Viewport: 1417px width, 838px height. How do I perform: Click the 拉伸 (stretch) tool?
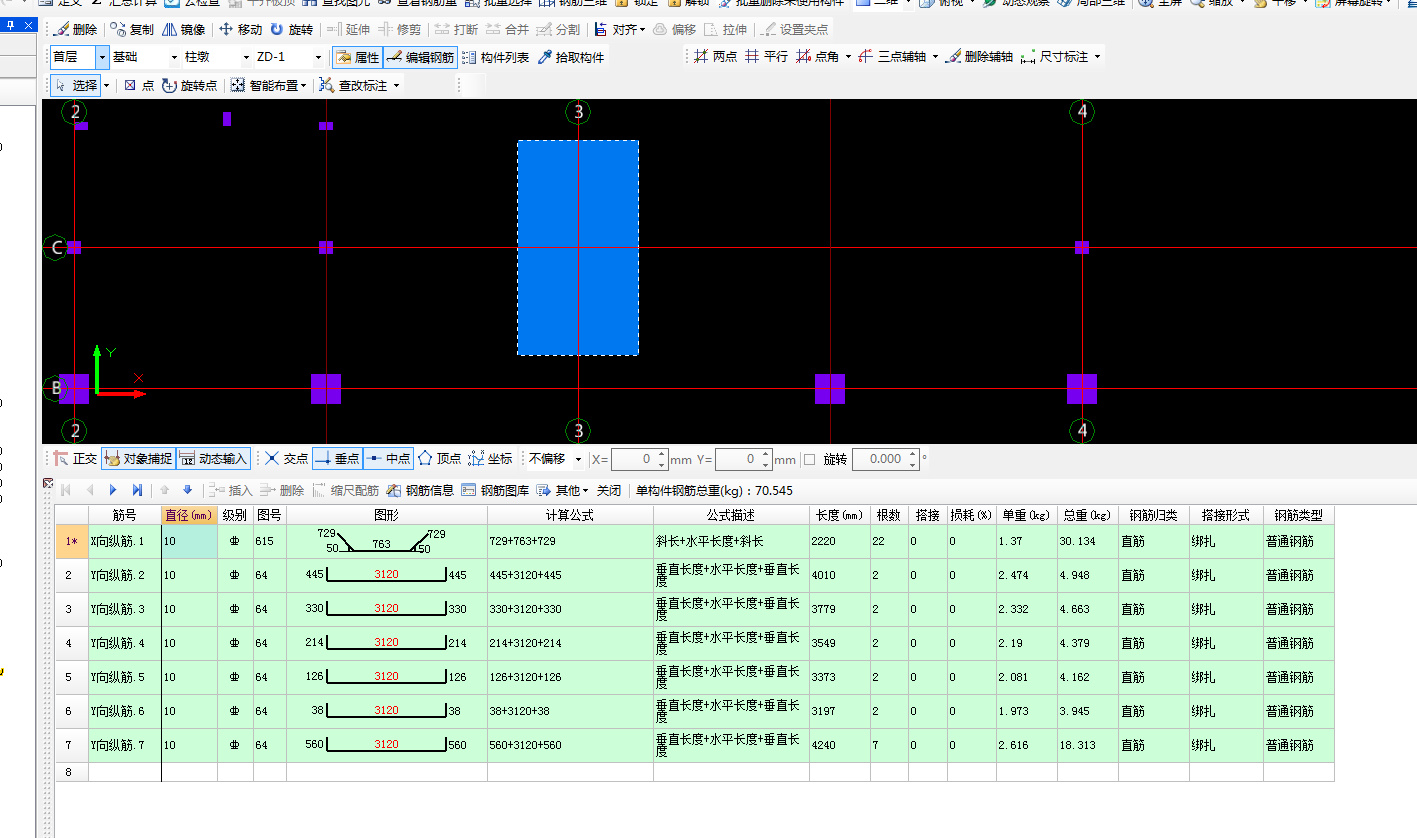point(726,30)
